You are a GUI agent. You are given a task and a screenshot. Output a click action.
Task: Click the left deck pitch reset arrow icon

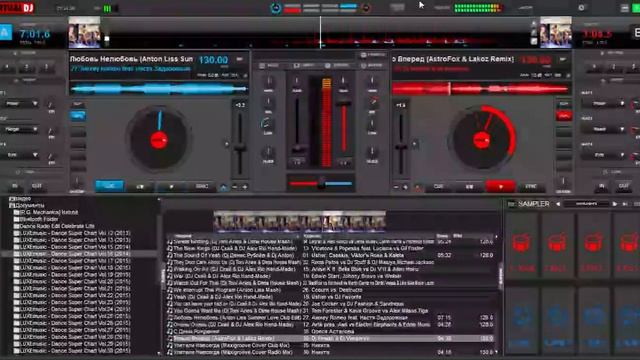(224, 187)
